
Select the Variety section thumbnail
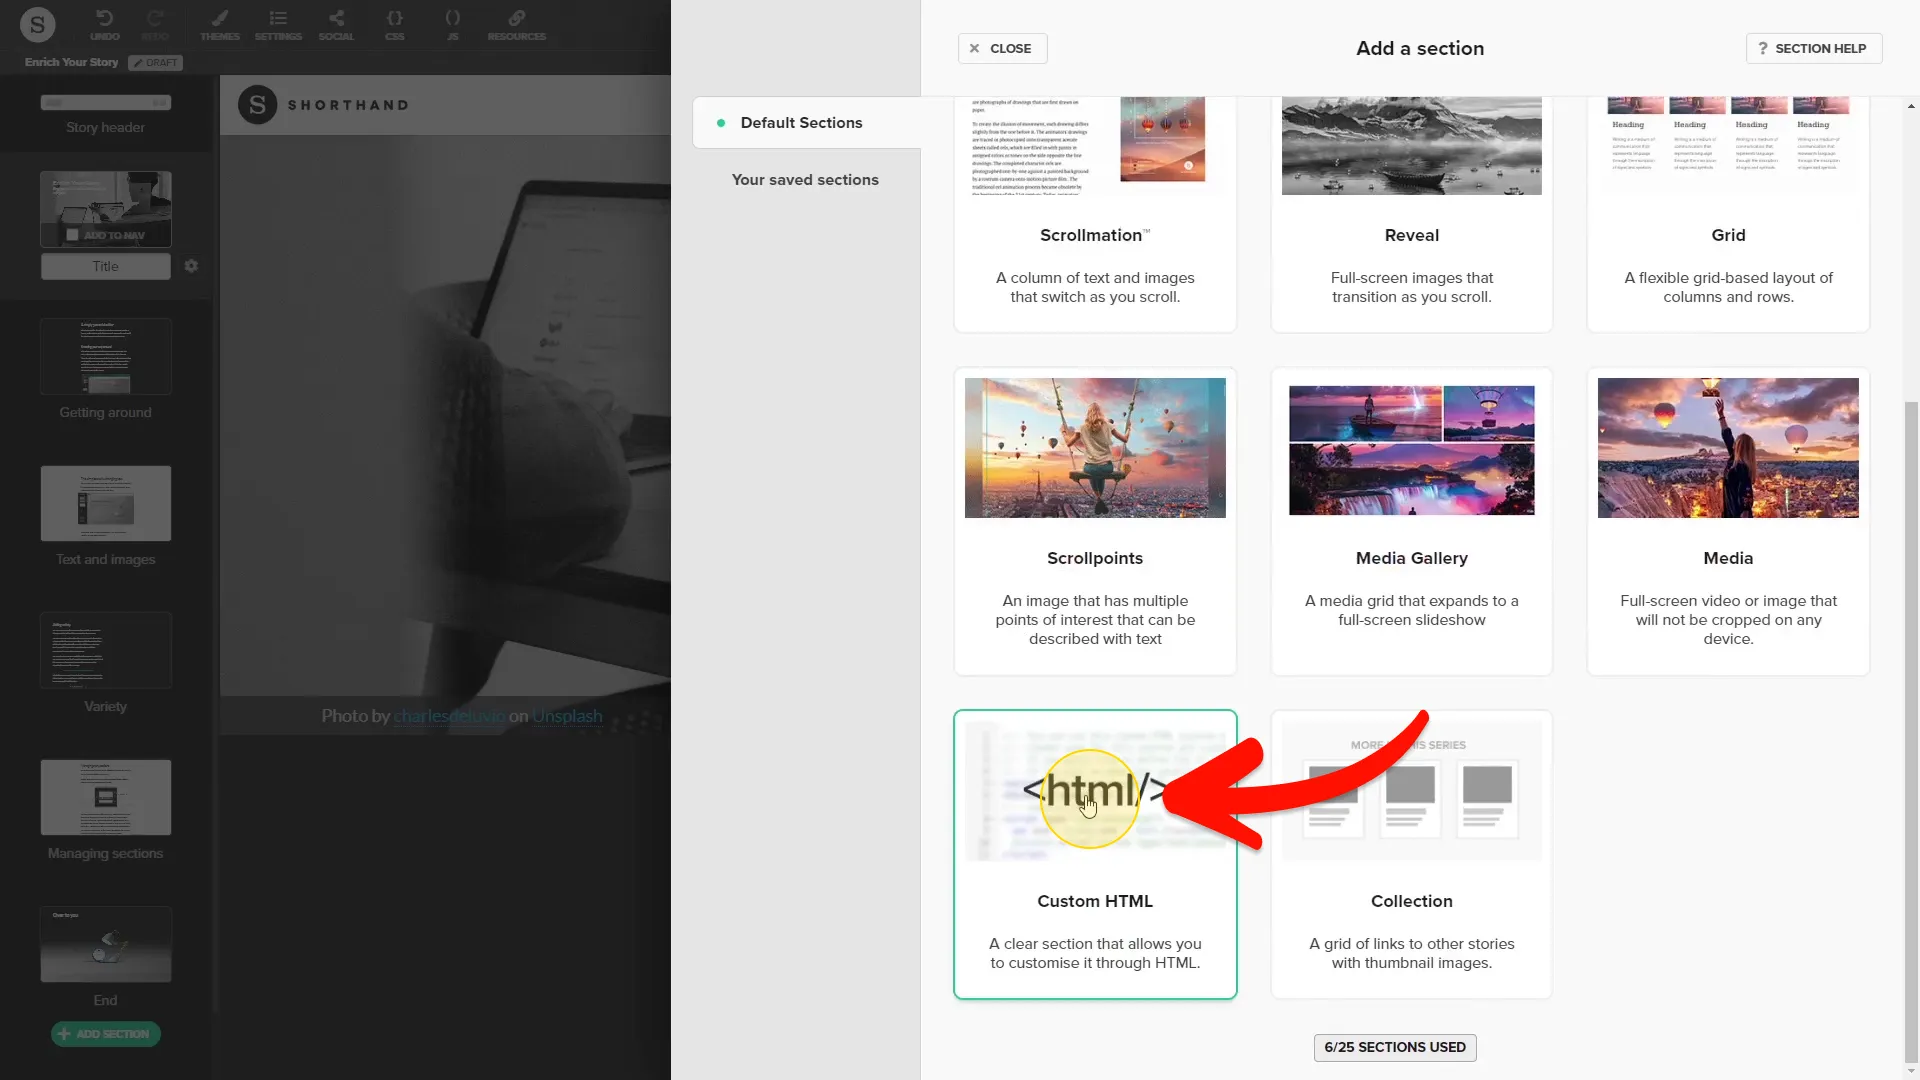106,650
